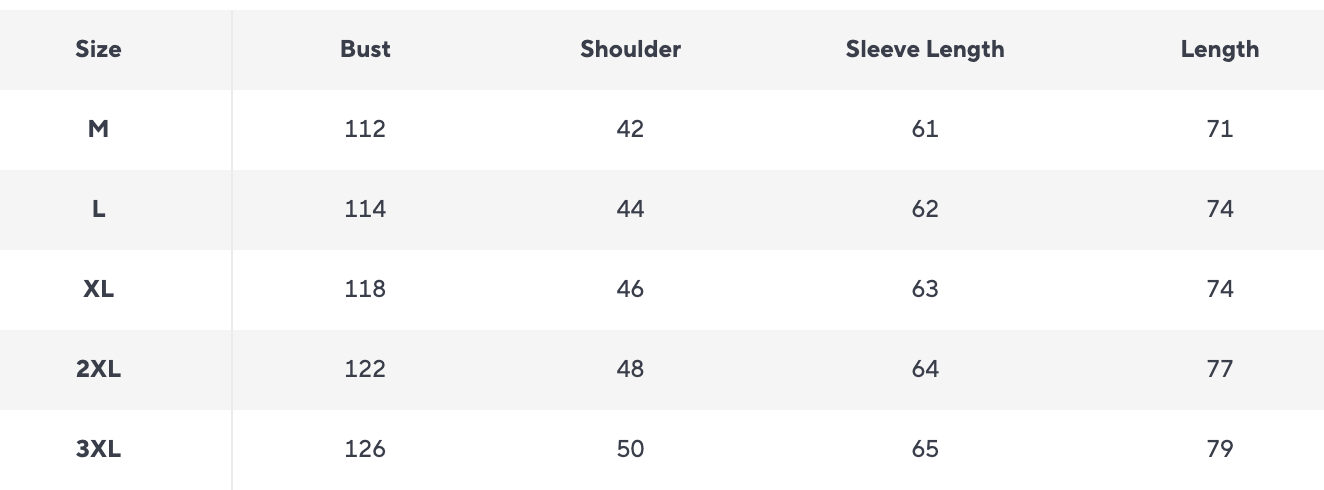The height and width of the screenshot is (490, 1324).
Task: Click the Length column header
Action: tap(1219, 49)
